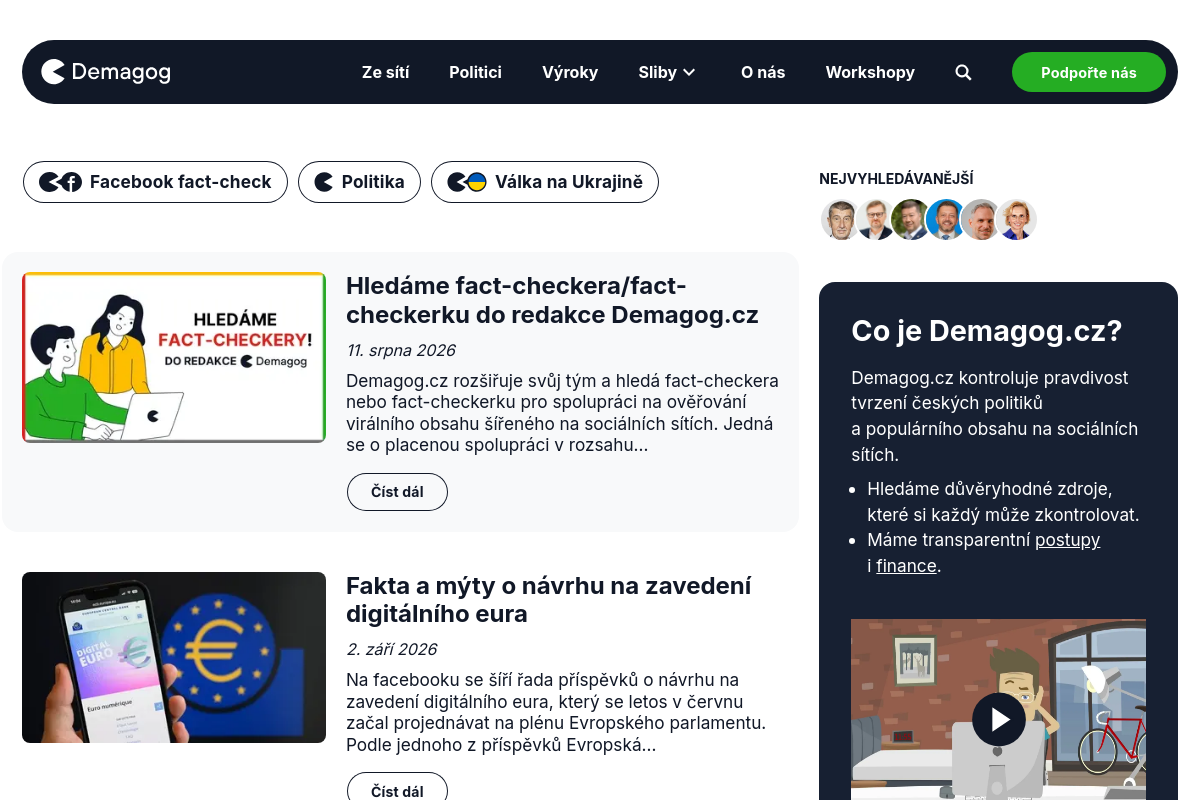Open headline Fakta a mýty o digitálním euru
Image resolution: width=1200 pixels, height=800 pixels.
pos(548,600)
